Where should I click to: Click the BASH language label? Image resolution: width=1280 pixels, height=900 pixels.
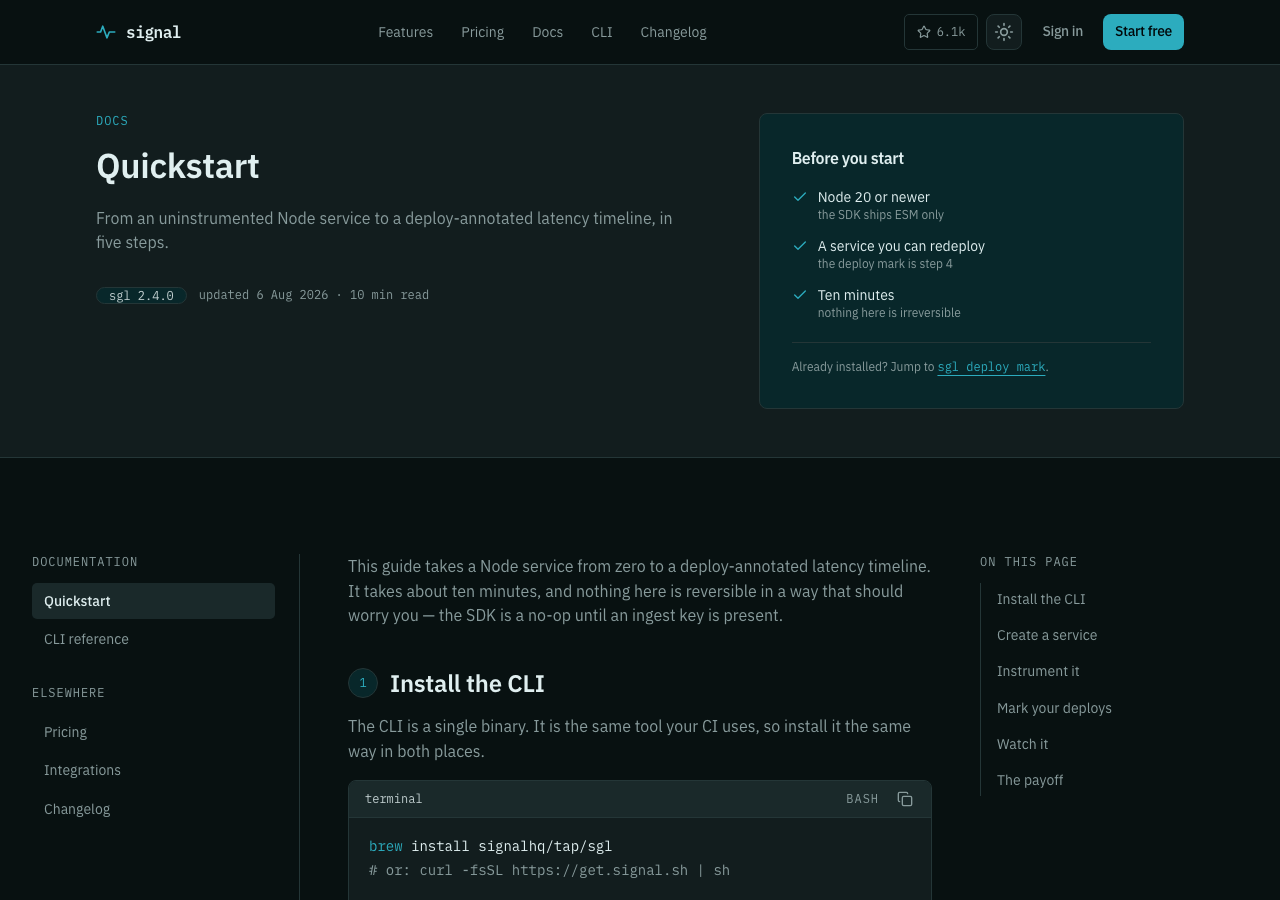click(862, 799)
